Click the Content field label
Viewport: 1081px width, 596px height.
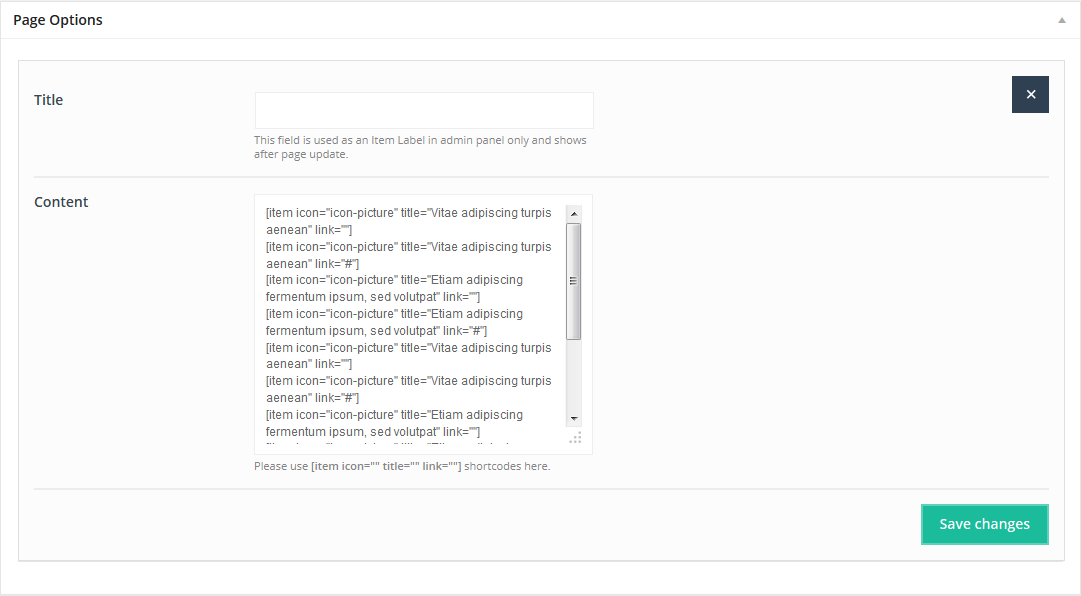tap(61, 202)
